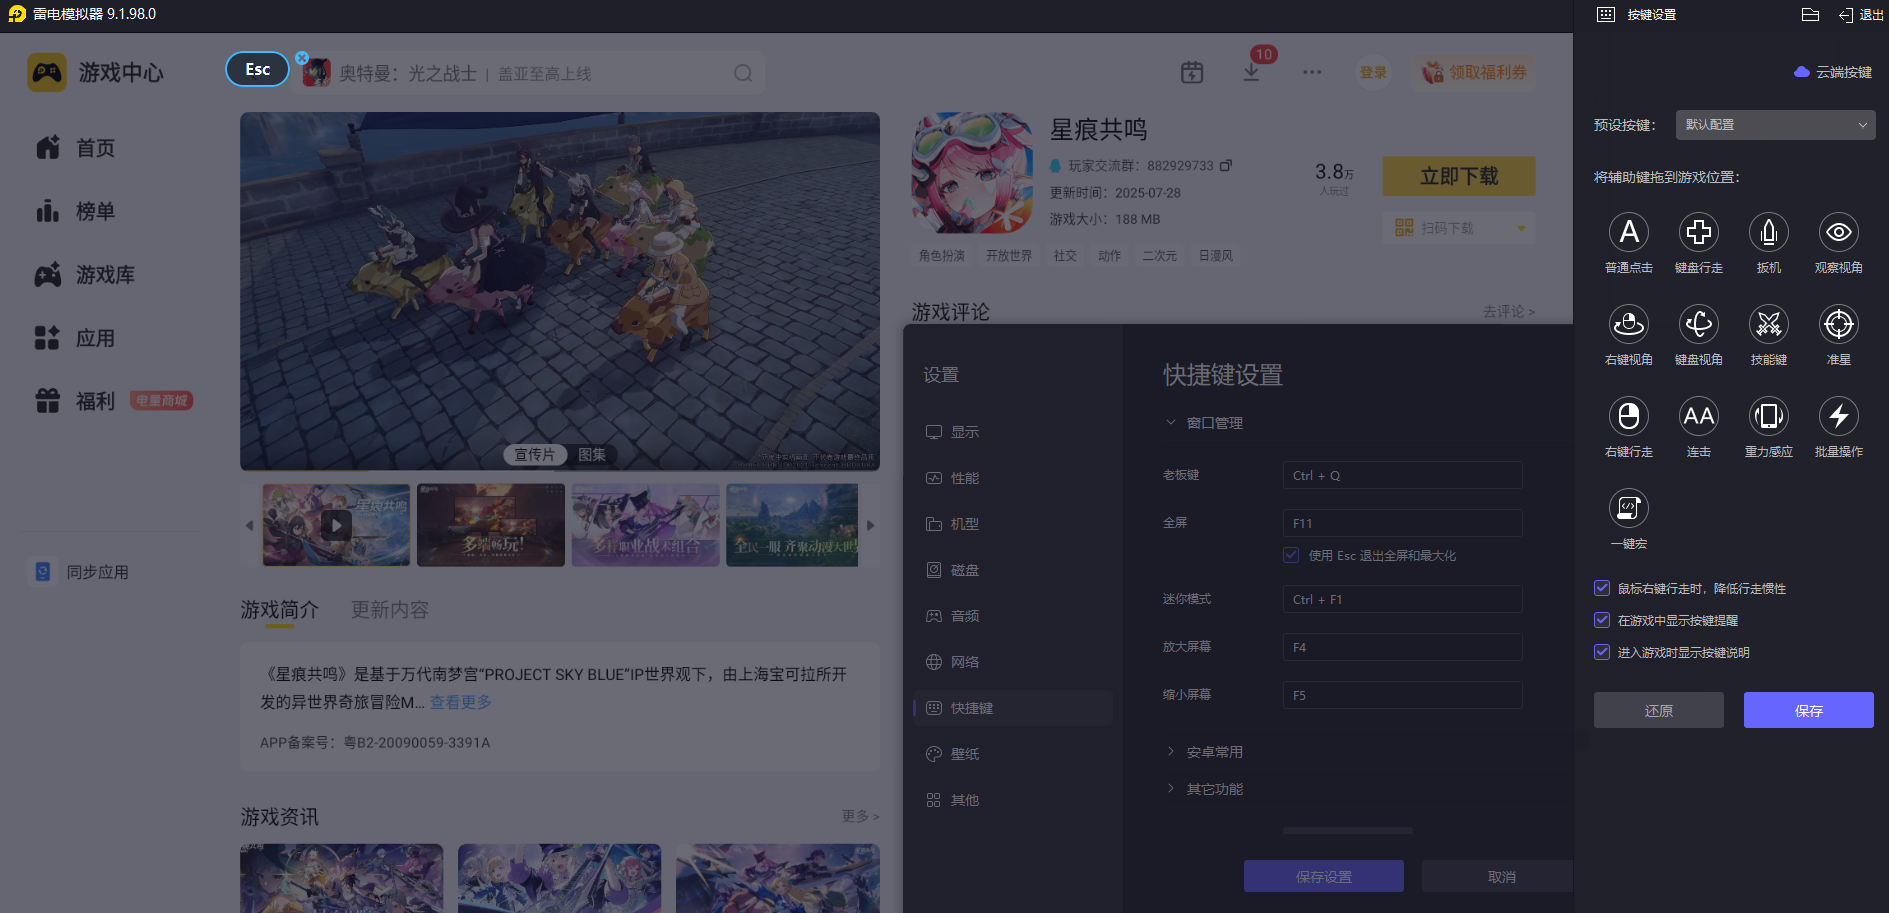Click the Esc key overlay button
Screen dimensions: 1889x913
(x=258, y=69)
